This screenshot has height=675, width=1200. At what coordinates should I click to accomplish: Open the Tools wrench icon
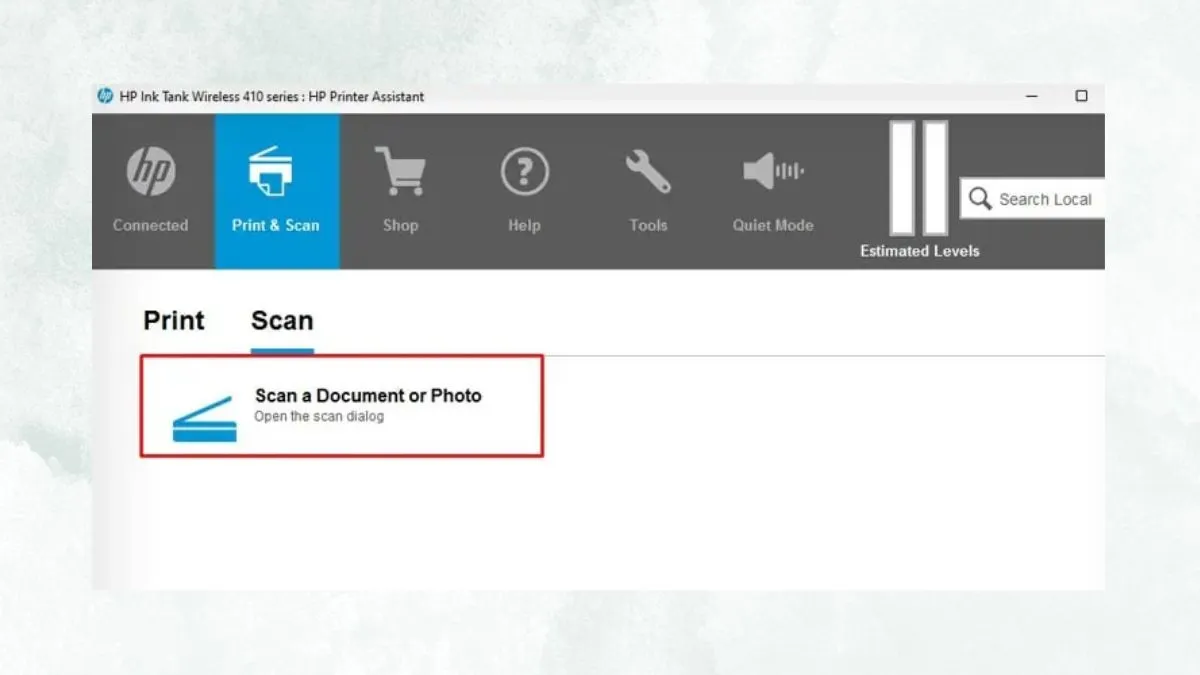(648, 172)
